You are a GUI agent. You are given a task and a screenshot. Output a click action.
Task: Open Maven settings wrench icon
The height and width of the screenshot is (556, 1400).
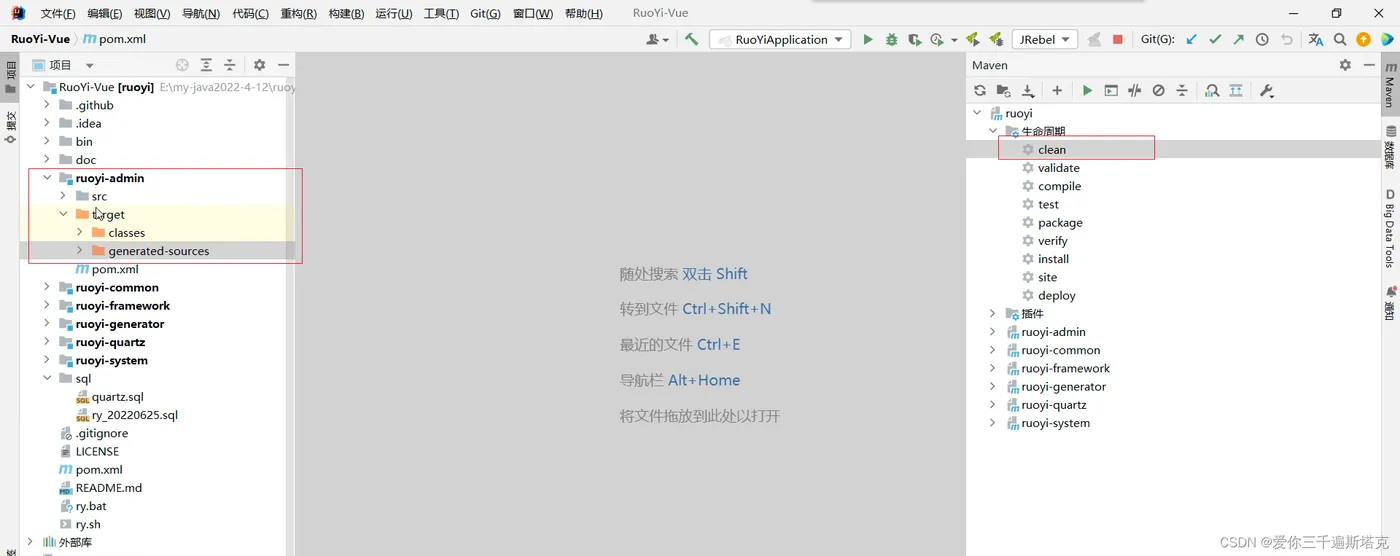[1266, 90]
